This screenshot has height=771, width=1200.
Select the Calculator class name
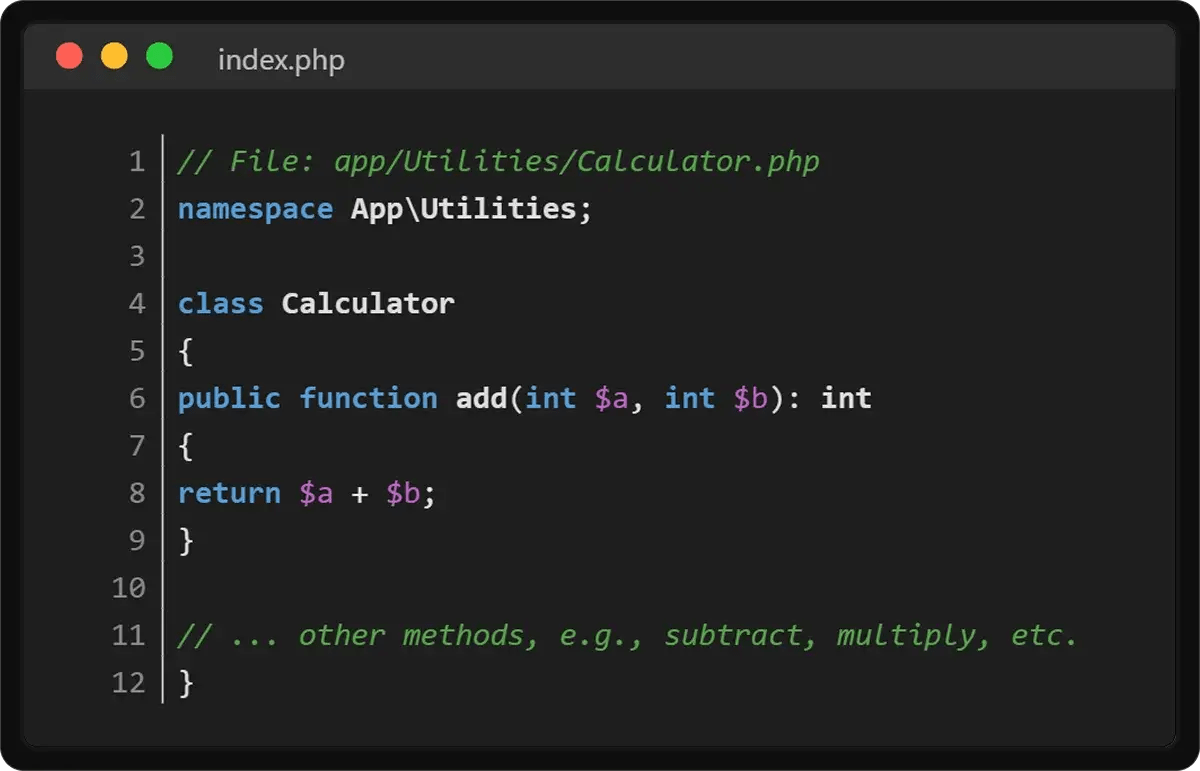coord(367,303)
